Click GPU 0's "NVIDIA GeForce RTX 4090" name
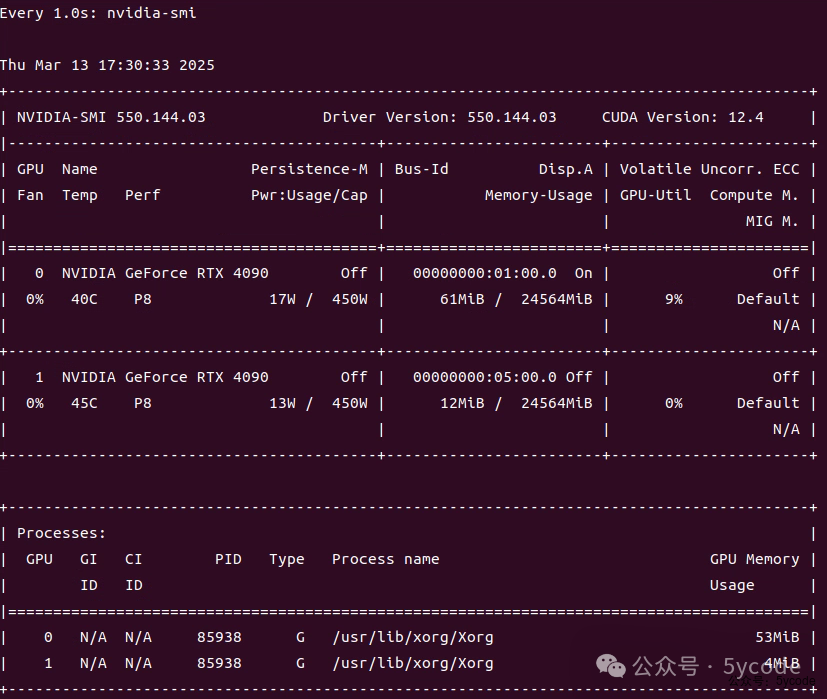 [x=165, y=273]
